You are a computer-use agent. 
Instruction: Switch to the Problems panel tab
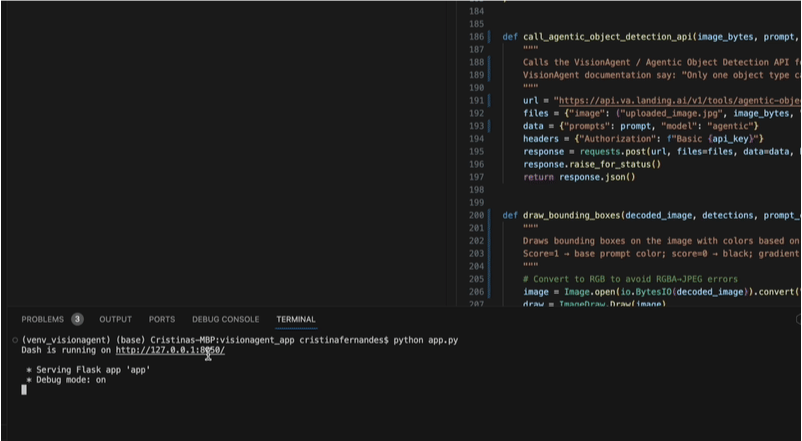point(42,319)
